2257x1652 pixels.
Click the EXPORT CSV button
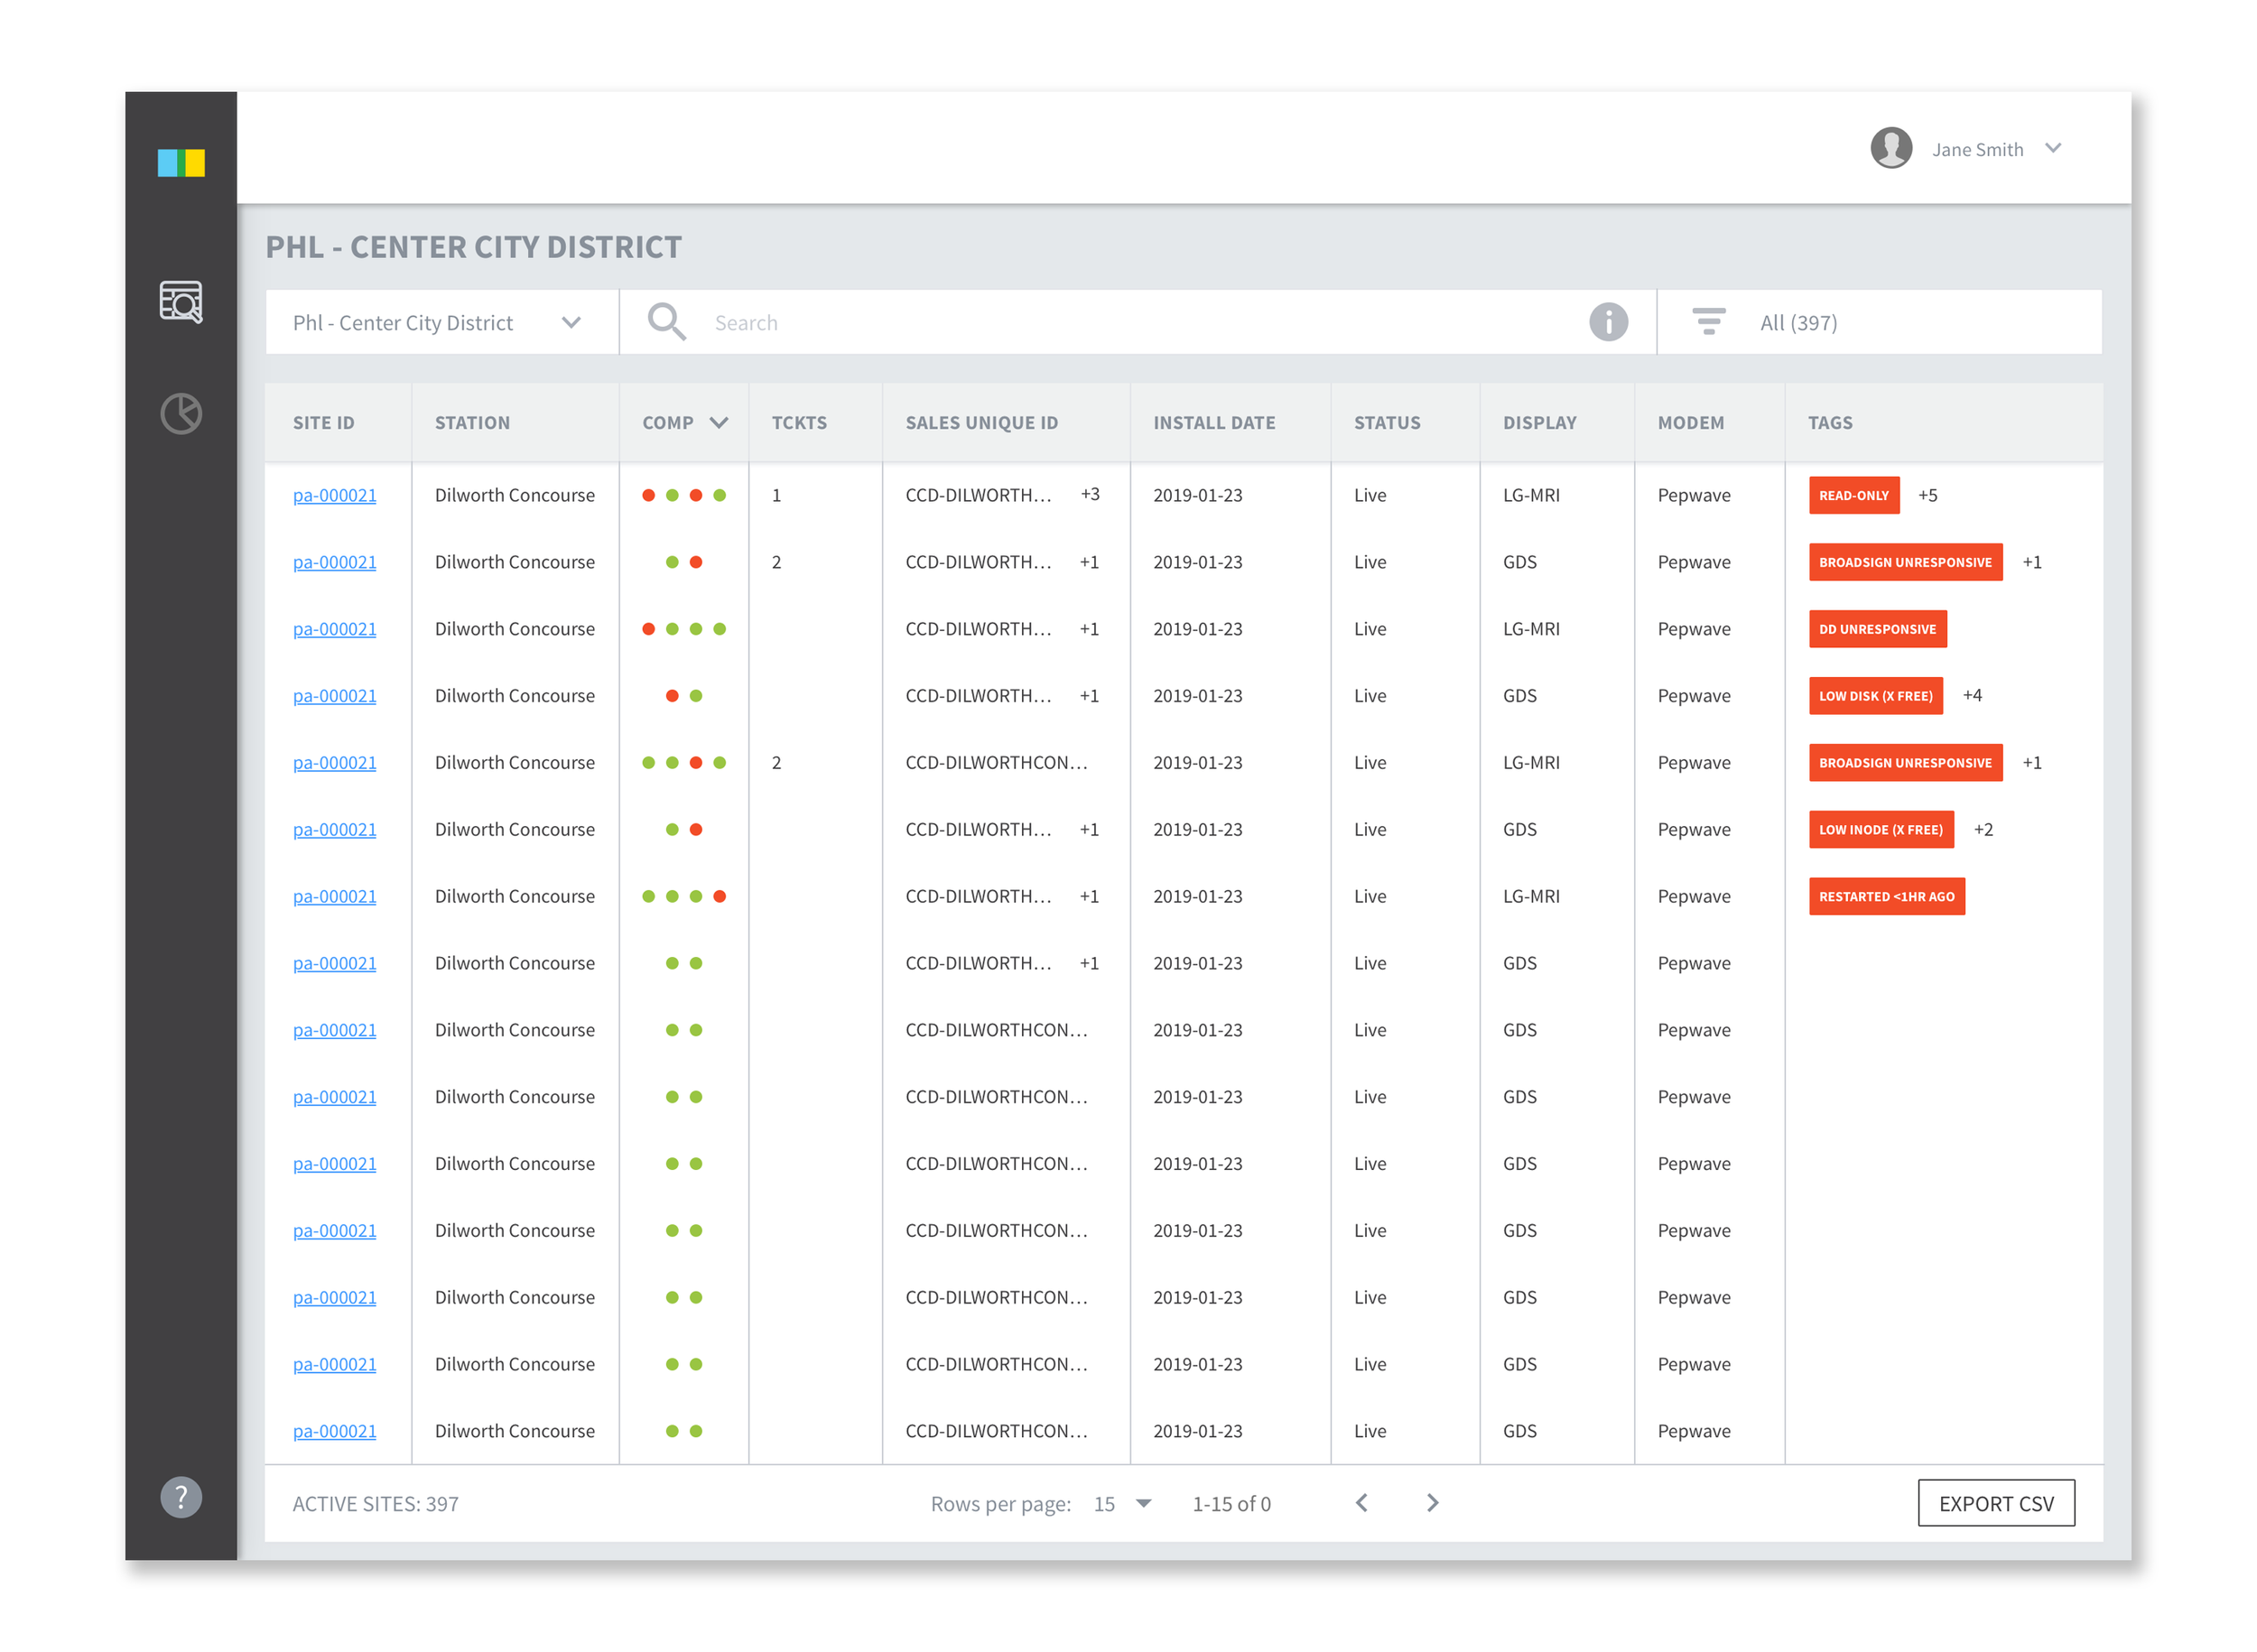[1995, 1503]
